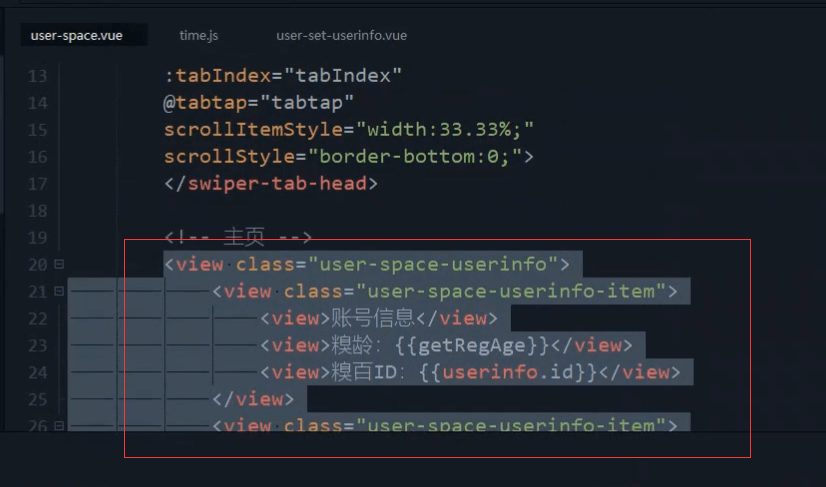Collapse the code block at line 26
826x487 pixels.
59,425
